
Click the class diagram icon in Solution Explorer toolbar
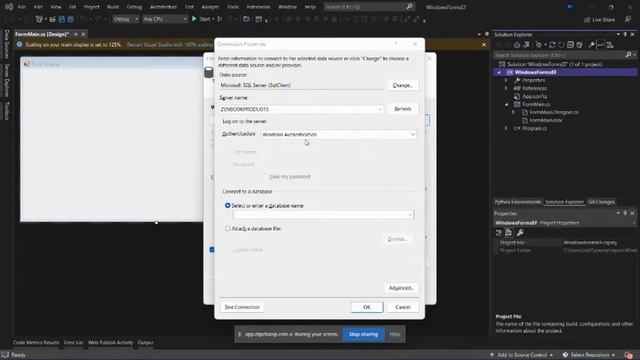click(610, 45)
